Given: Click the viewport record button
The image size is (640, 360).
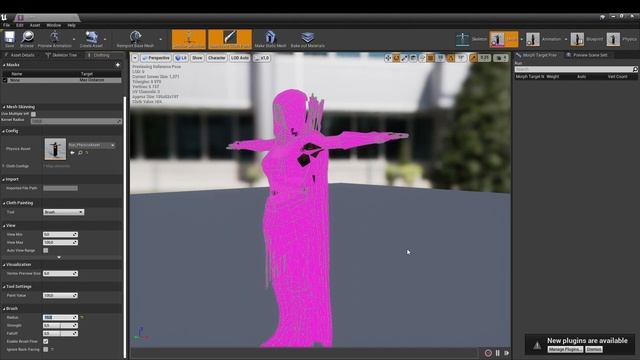Looking at the screenshot, I should point(488,353).
